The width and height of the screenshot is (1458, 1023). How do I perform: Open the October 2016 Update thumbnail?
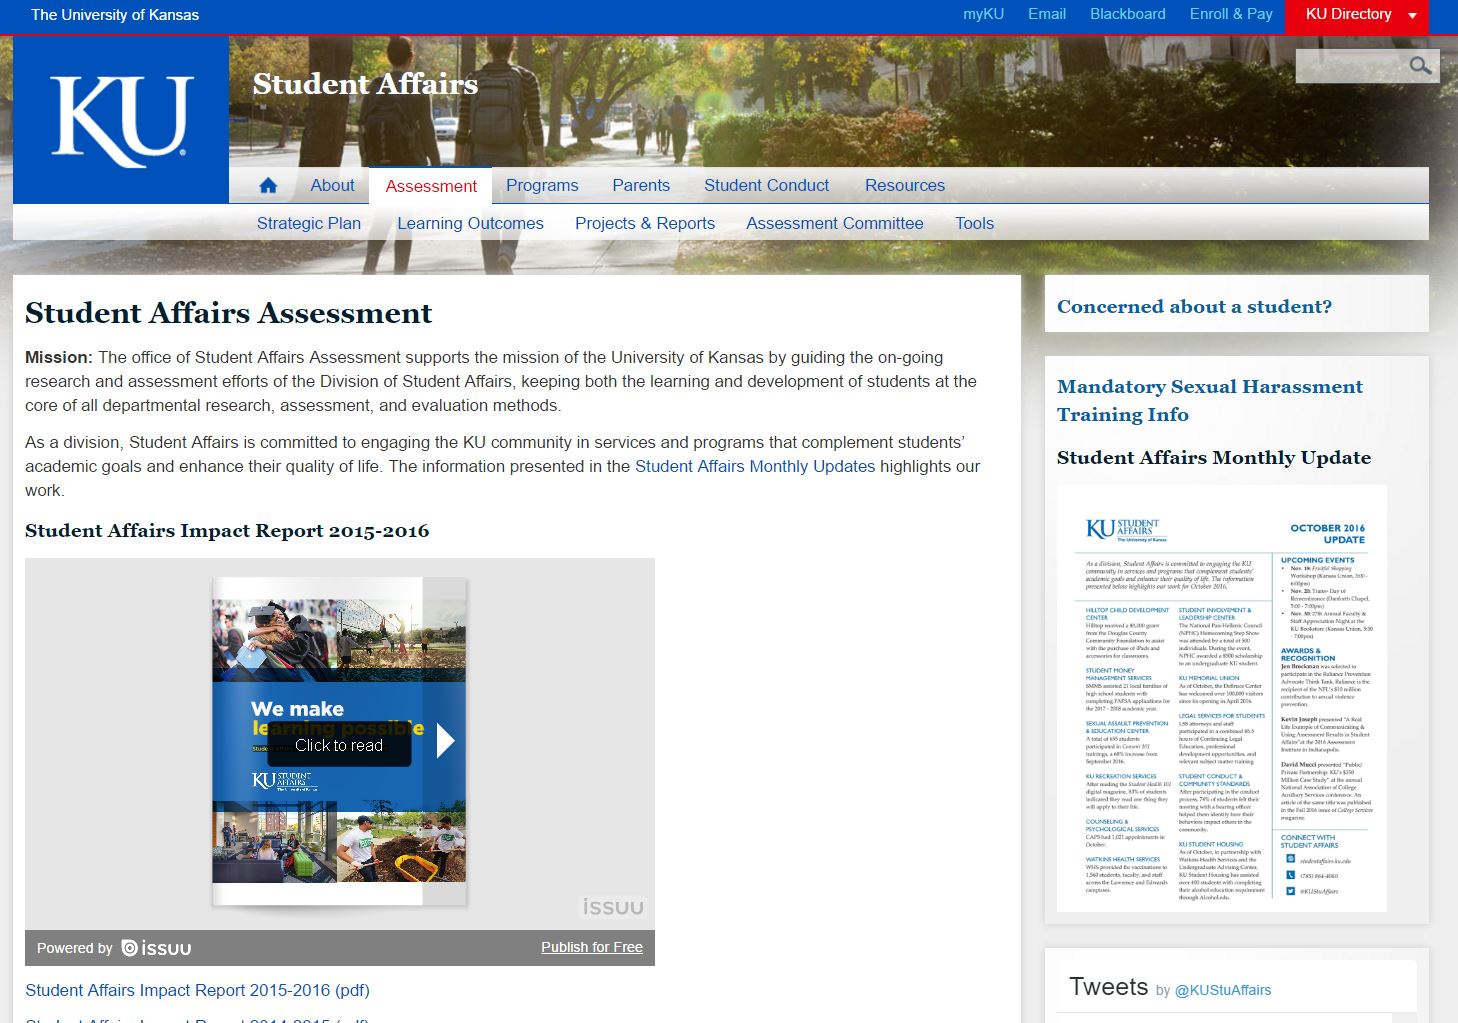[1222, 698]
